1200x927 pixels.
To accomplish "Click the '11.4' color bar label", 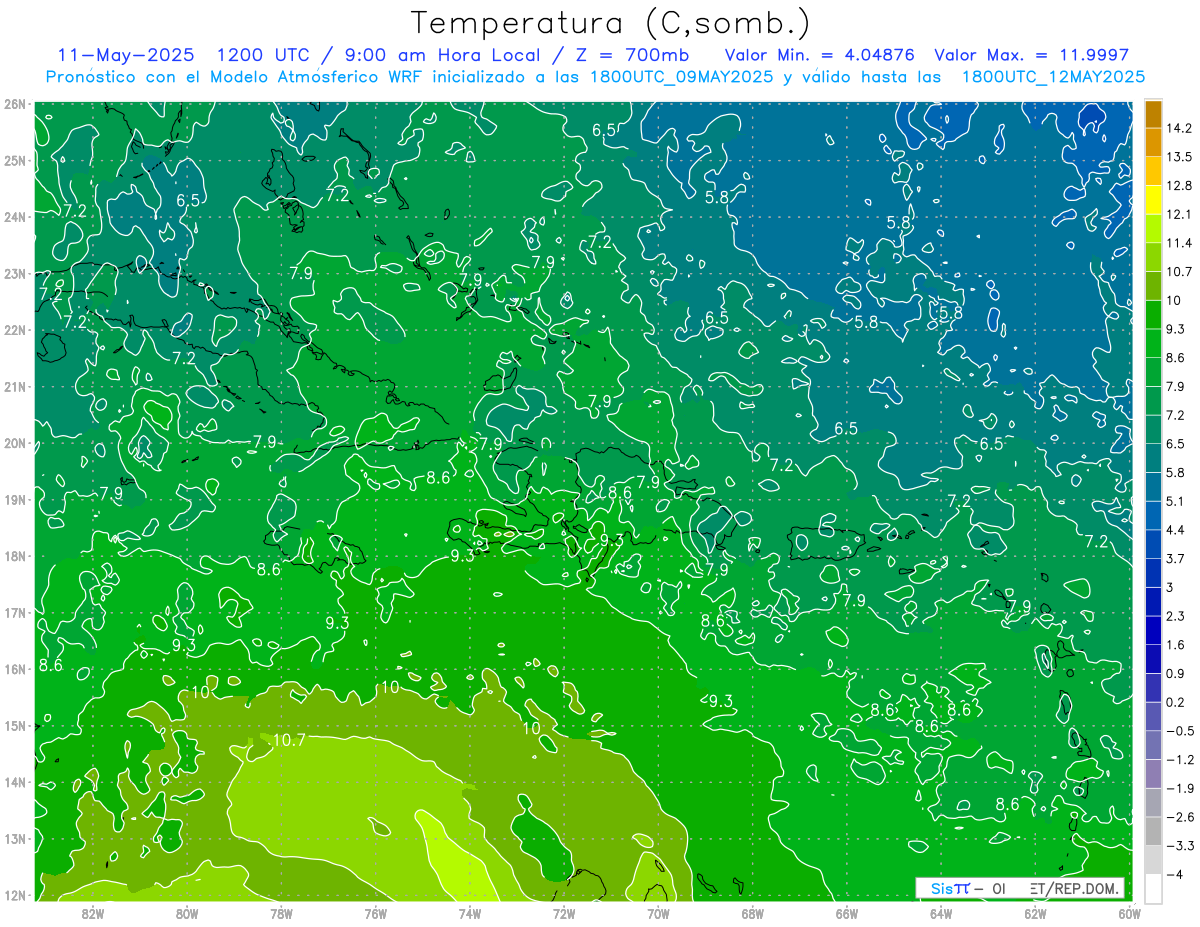I will [x=1180, y=243].
